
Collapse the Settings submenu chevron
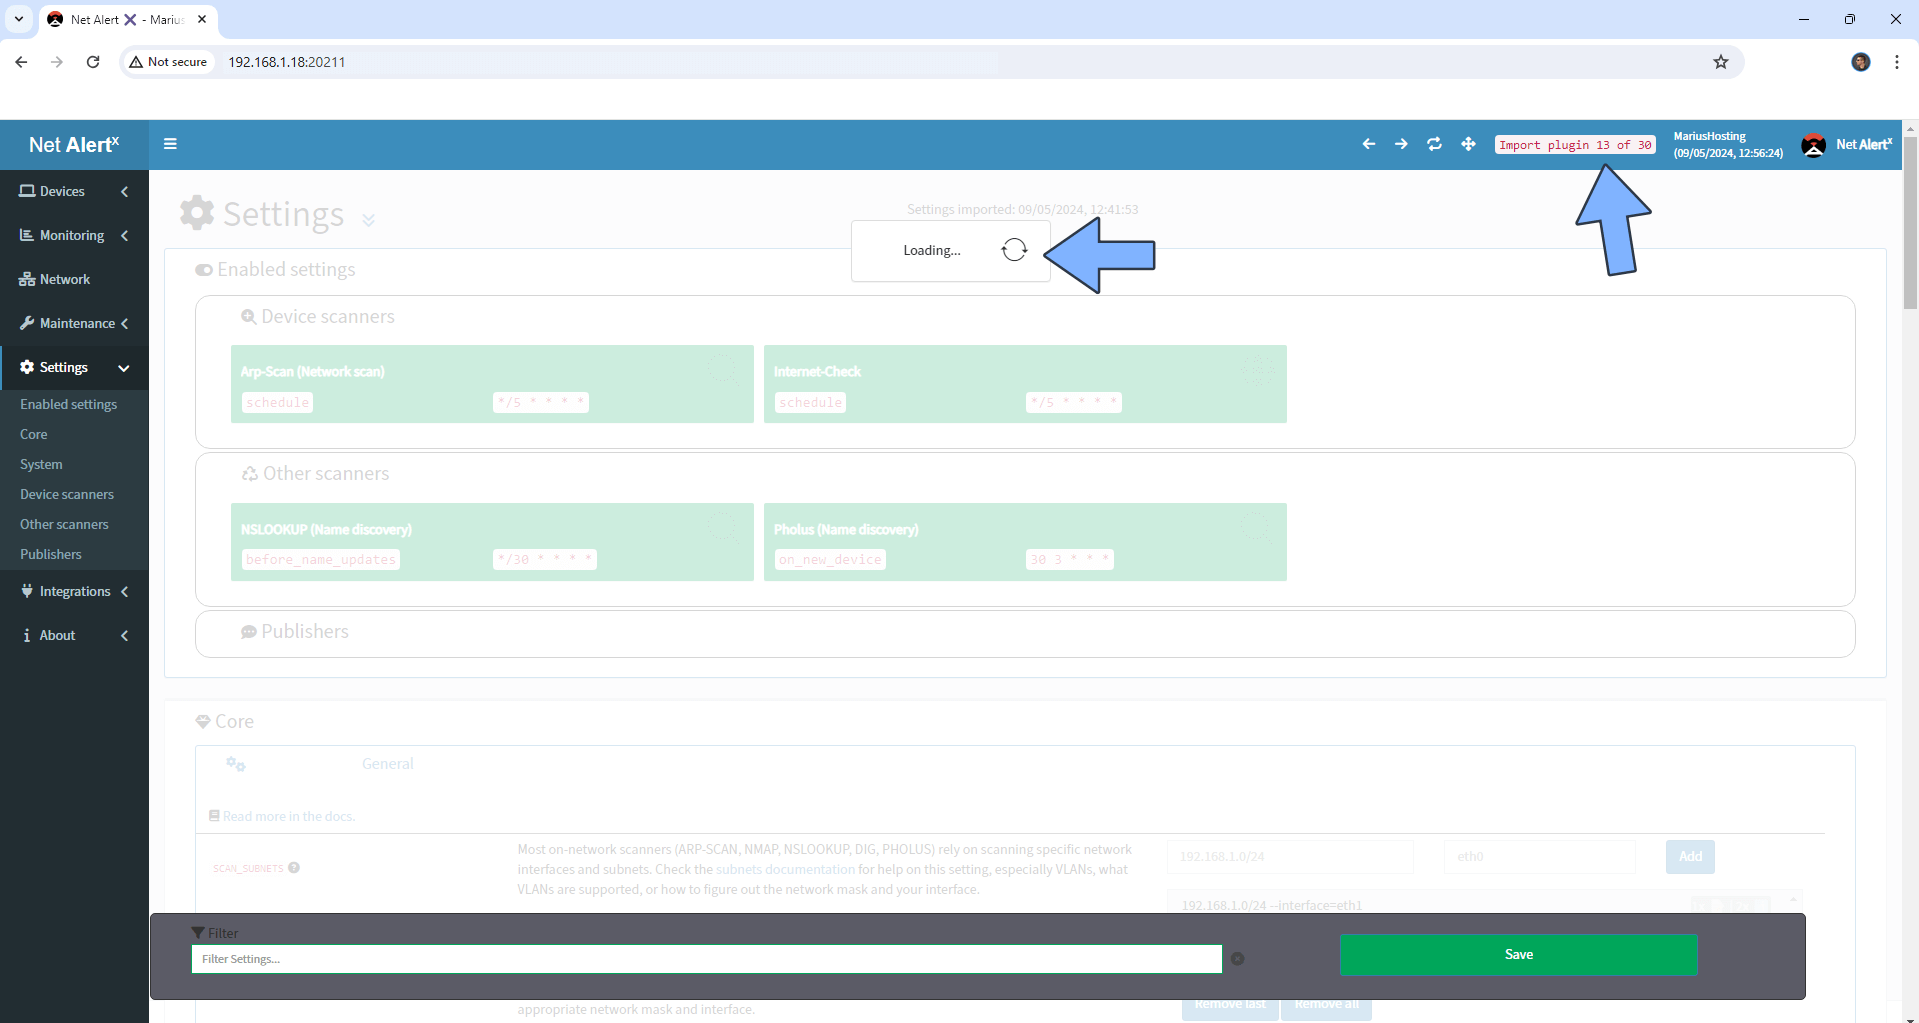coord(124,368)
